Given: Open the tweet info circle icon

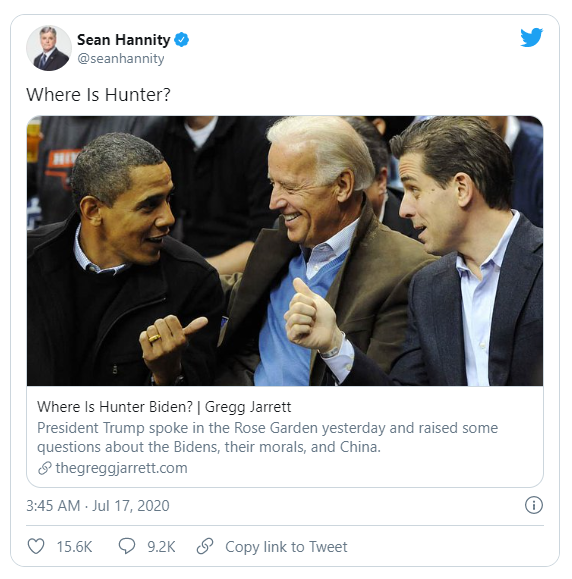Looking at the screenshot, I should click(534, 505).
